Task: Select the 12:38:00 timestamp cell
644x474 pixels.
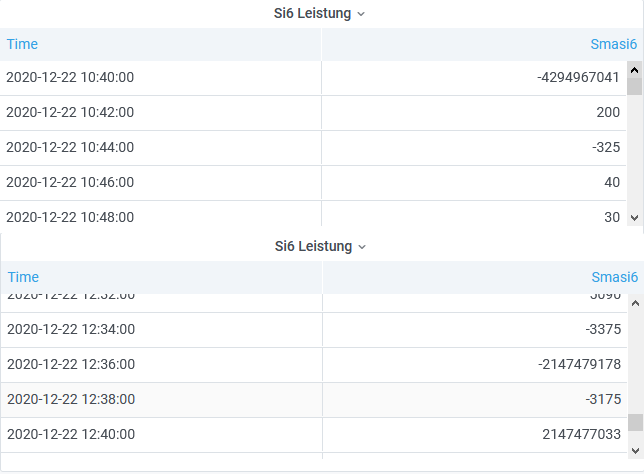Action: coord(70,400)
